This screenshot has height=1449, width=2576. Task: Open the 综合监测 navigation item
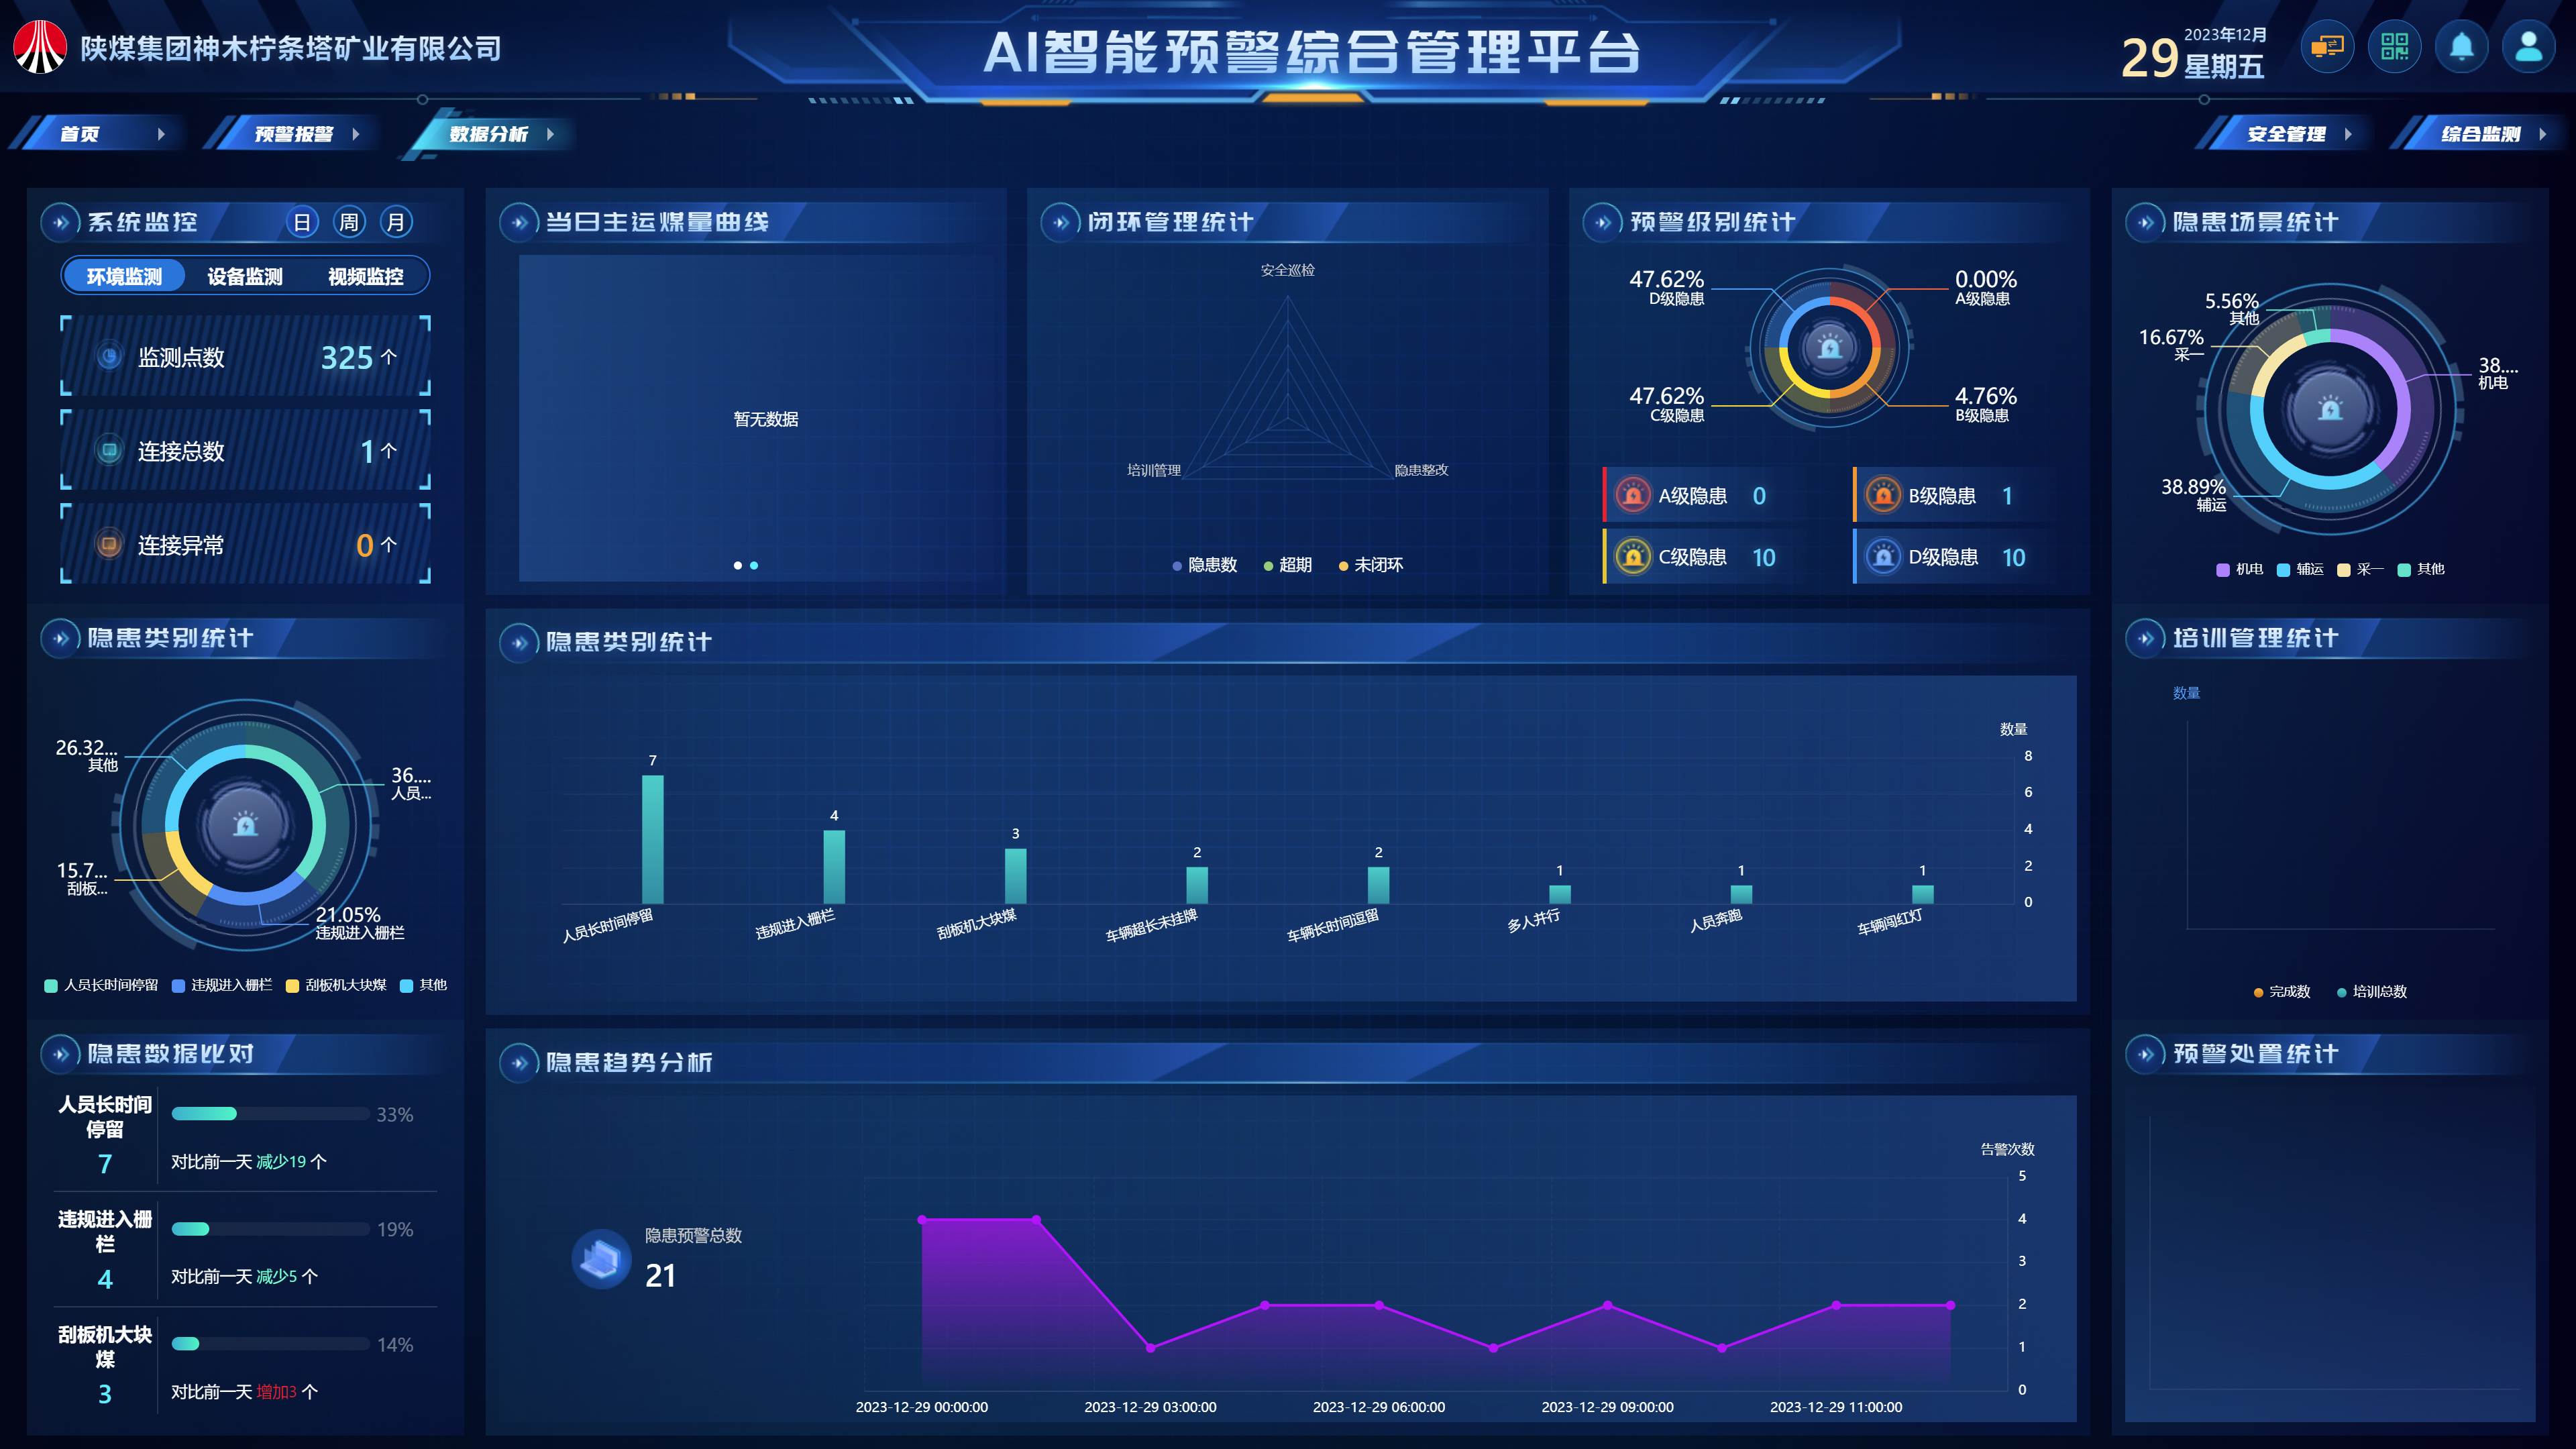coord(2480,134)
